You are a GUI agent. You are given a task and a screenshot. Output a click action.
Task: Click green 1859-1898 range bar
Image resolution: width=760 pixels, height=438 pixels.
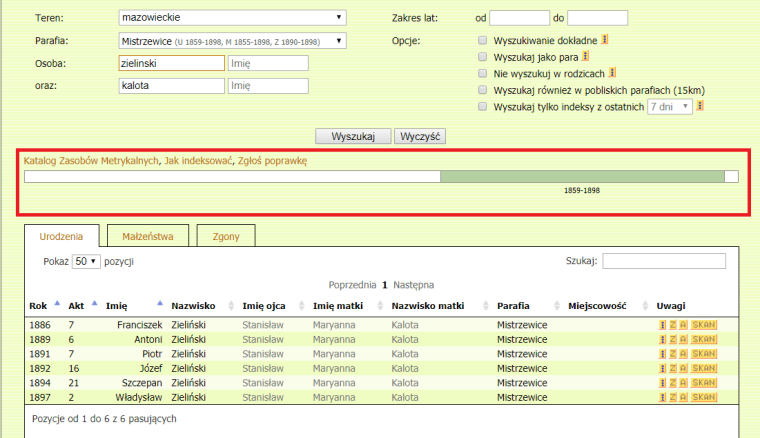point(582,176)
